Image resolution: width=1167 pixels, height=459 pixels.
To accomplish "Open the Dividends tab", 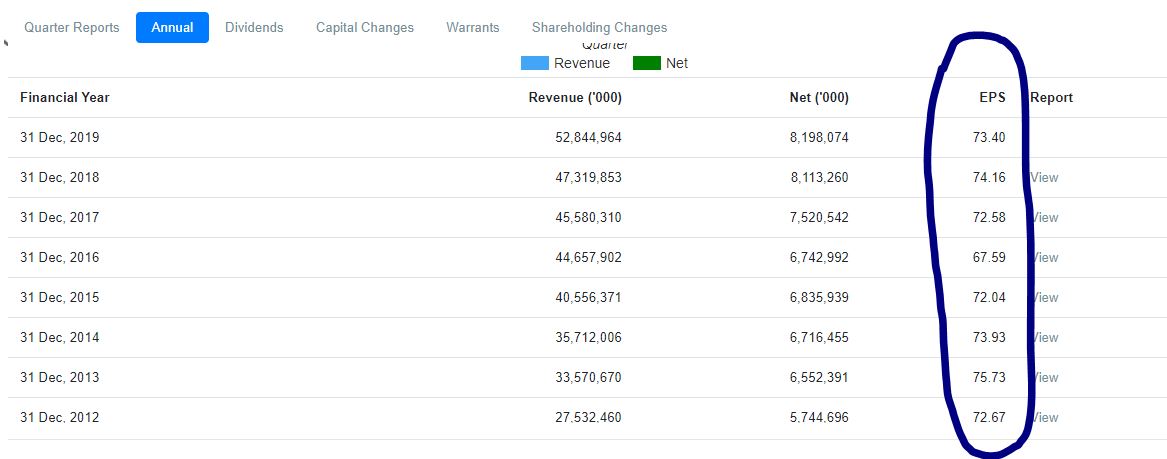I will click(x=254, y=28).
